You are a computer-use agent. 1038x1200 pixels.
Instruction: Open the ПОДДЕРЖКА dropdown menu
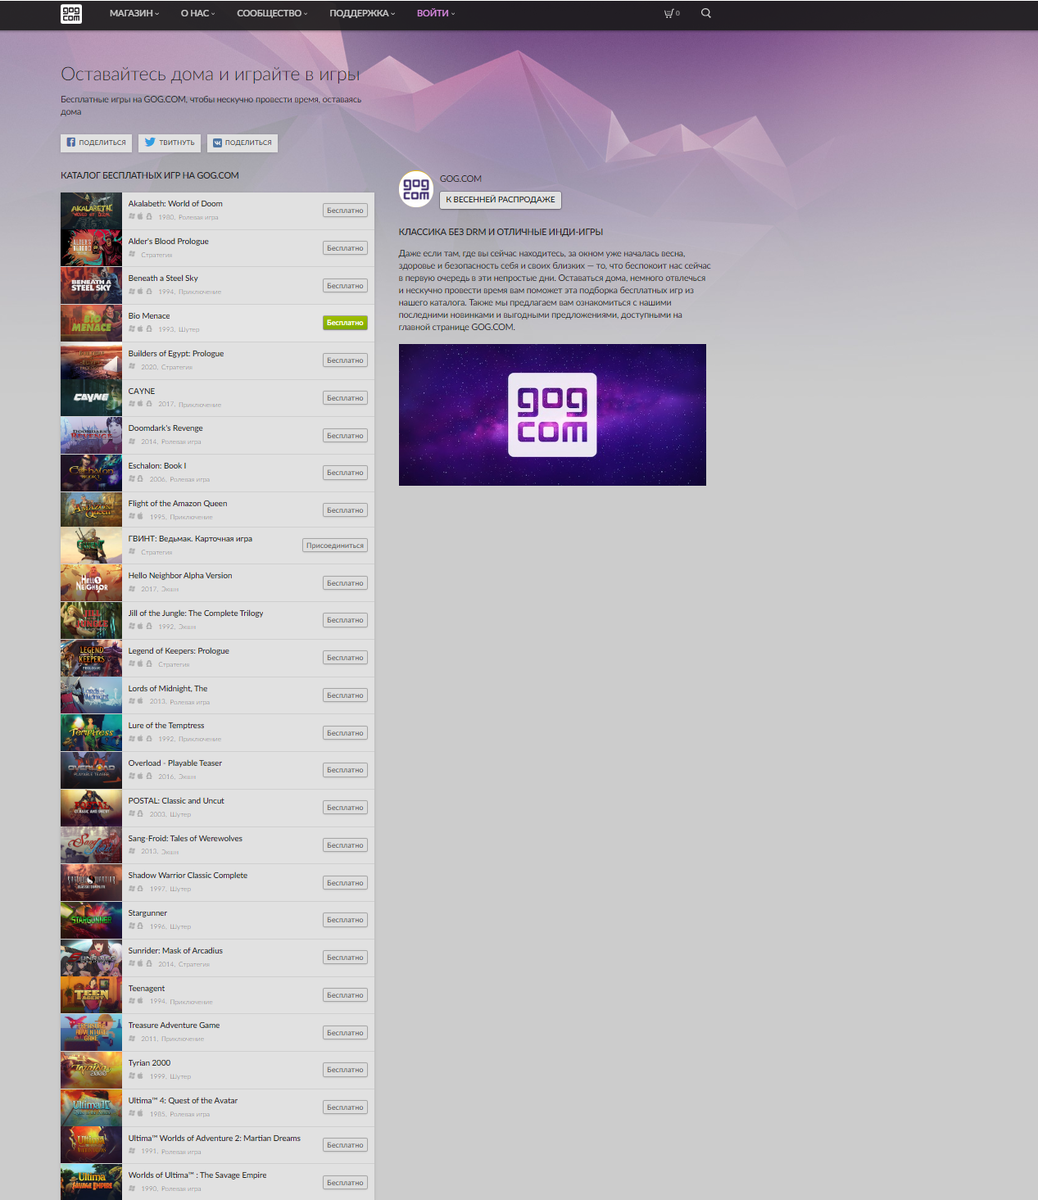click(363, 14)
